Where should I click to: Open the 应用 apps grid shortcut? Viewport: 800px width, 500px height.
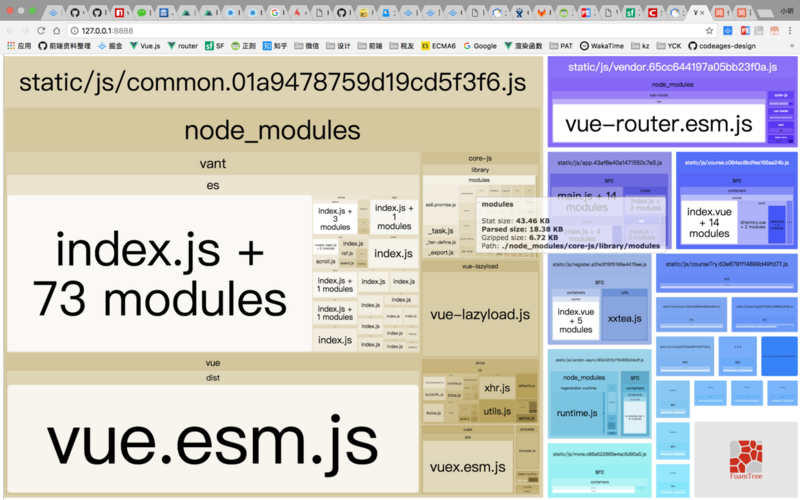[19, 46]
